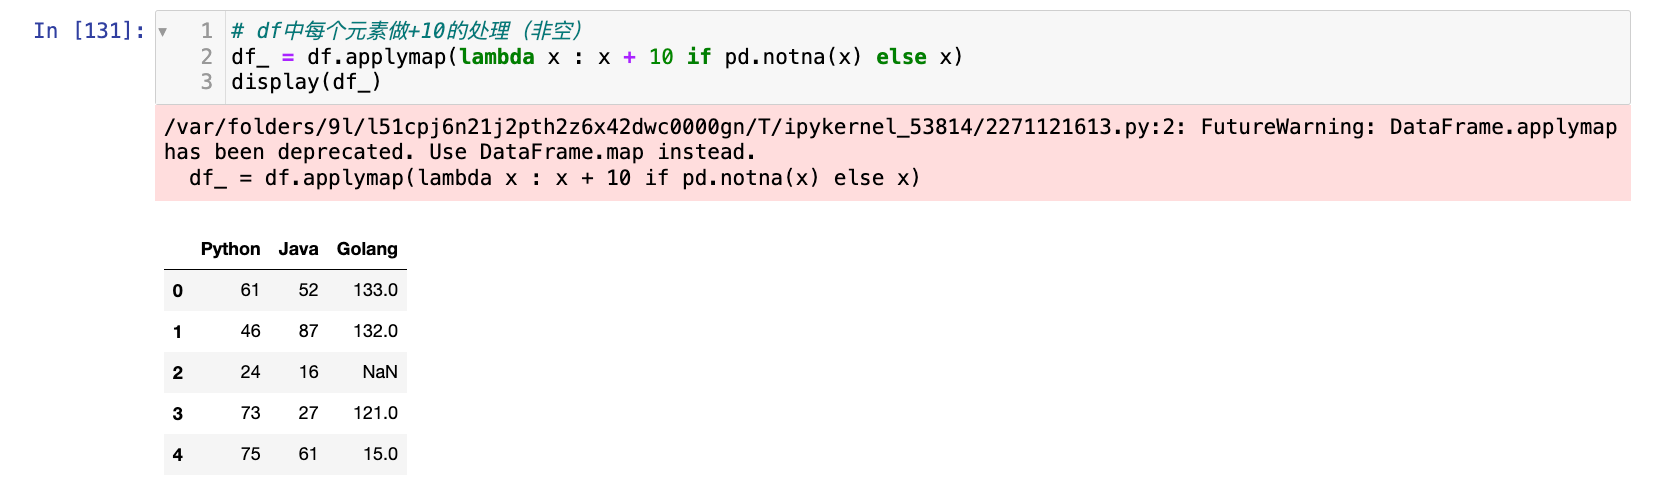Click the Python column header
Image resolution: width=1656 pixels, height=488 pixels.
230,249
